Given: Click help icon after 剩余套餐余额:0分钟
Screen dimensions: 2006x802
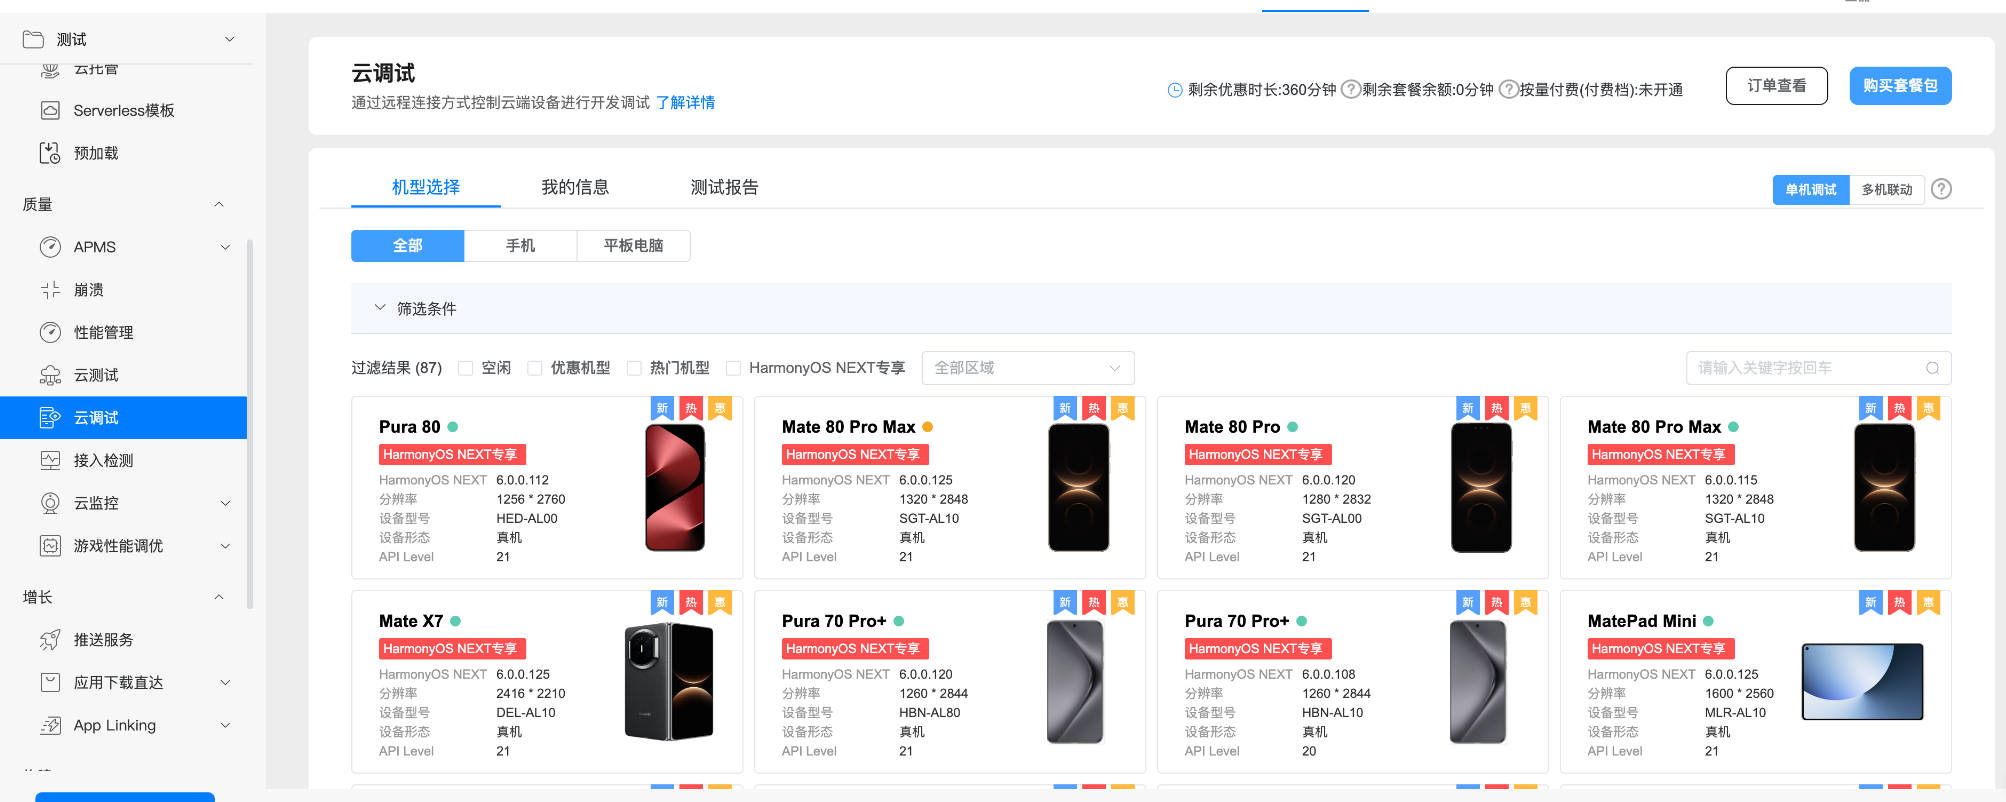Looking at the screenshot, I should click(1508, 89).
